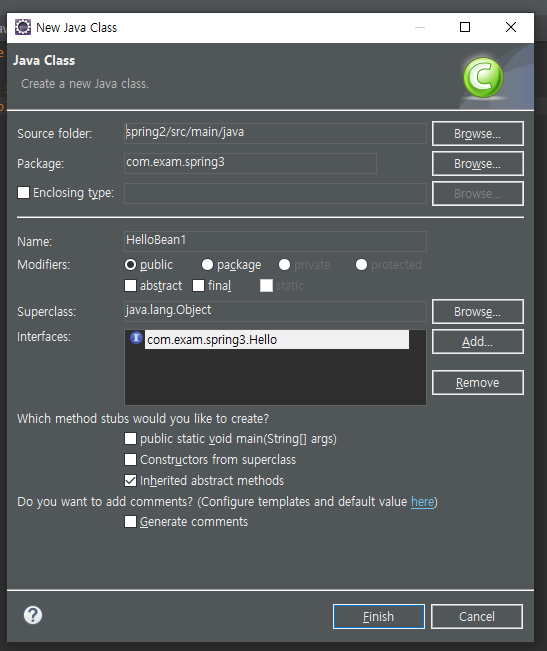Check the final modifier checkbox
The image size is (547, 651).
coord(198,286)
